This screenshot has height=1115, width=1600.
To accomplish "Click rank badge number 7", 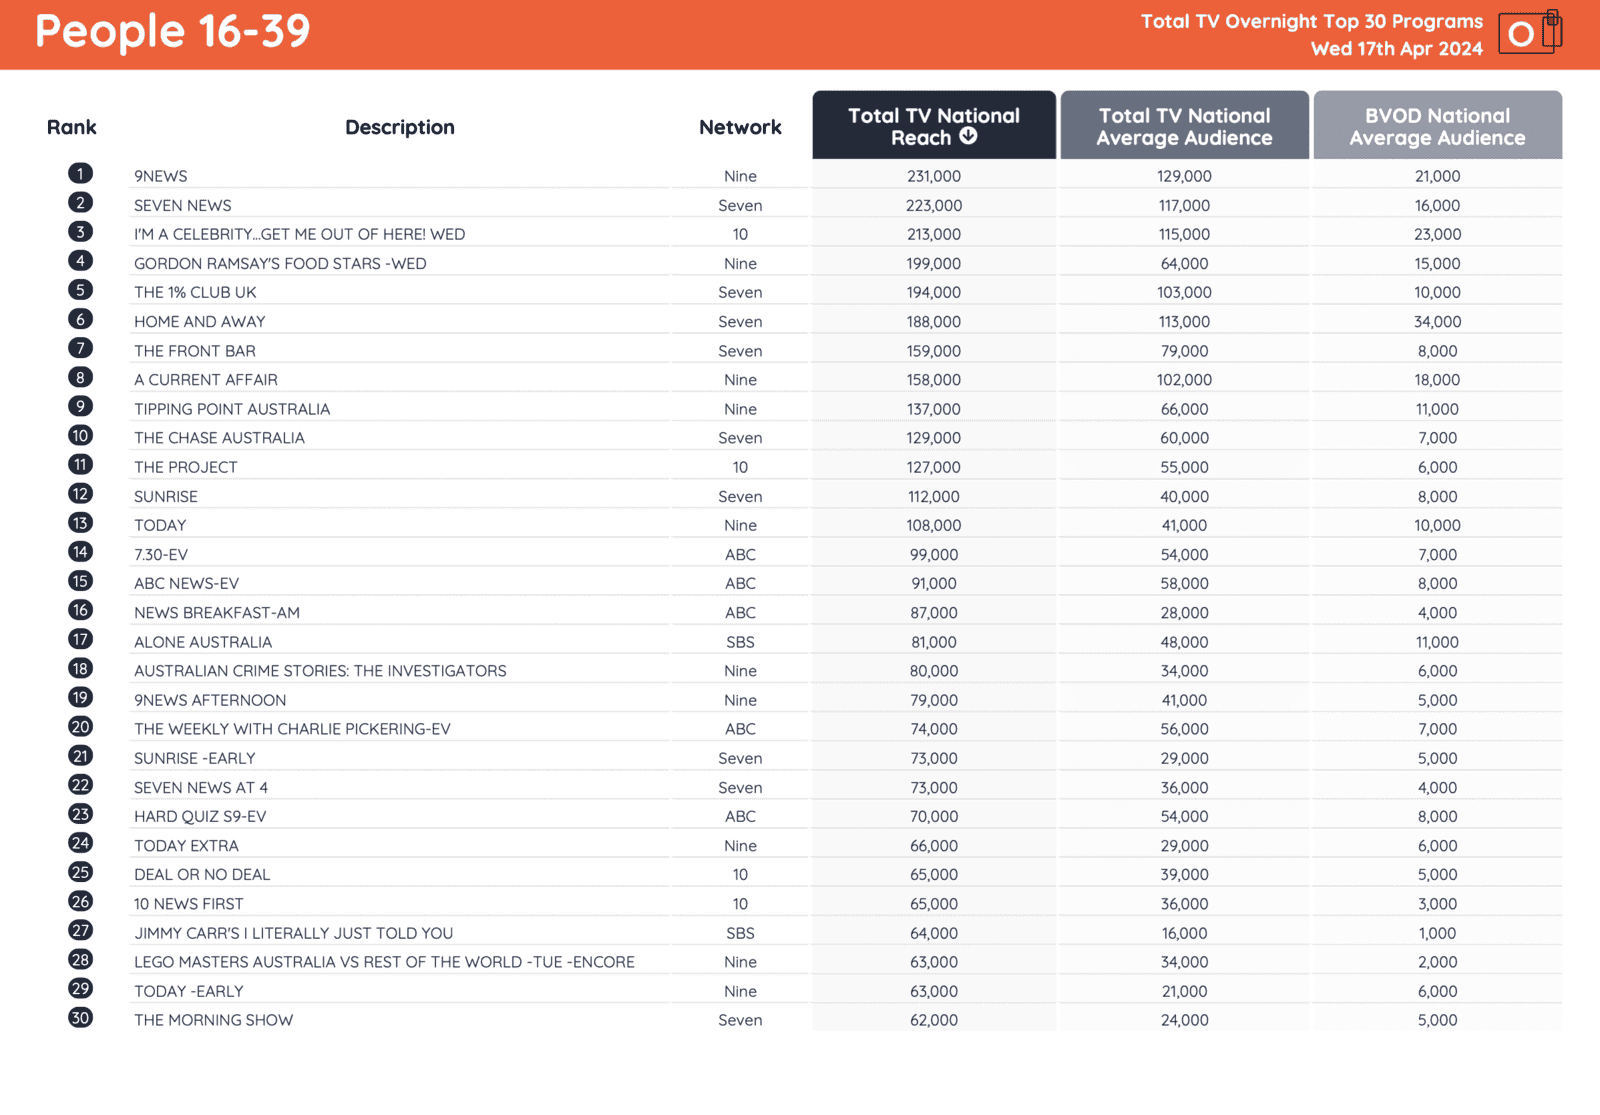I will (81, 348).
